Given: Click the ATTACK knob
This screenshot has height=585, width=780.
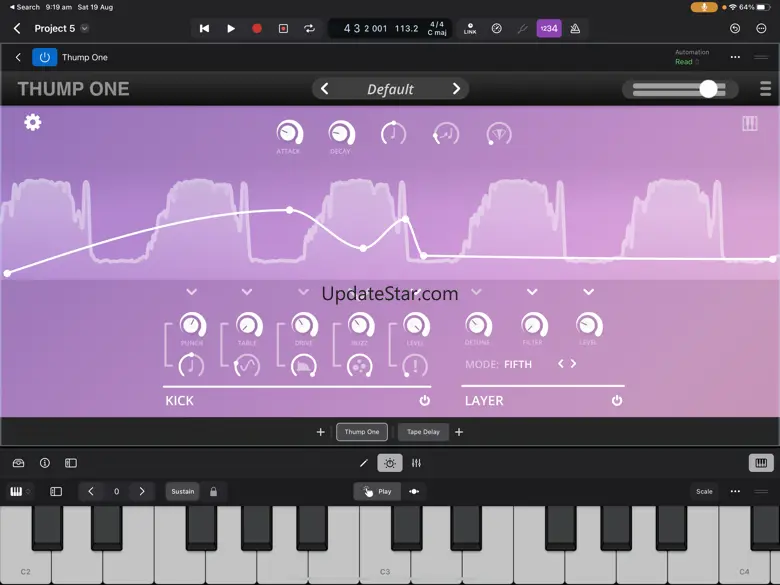Looking at the screenshot, I should [289, 133].
